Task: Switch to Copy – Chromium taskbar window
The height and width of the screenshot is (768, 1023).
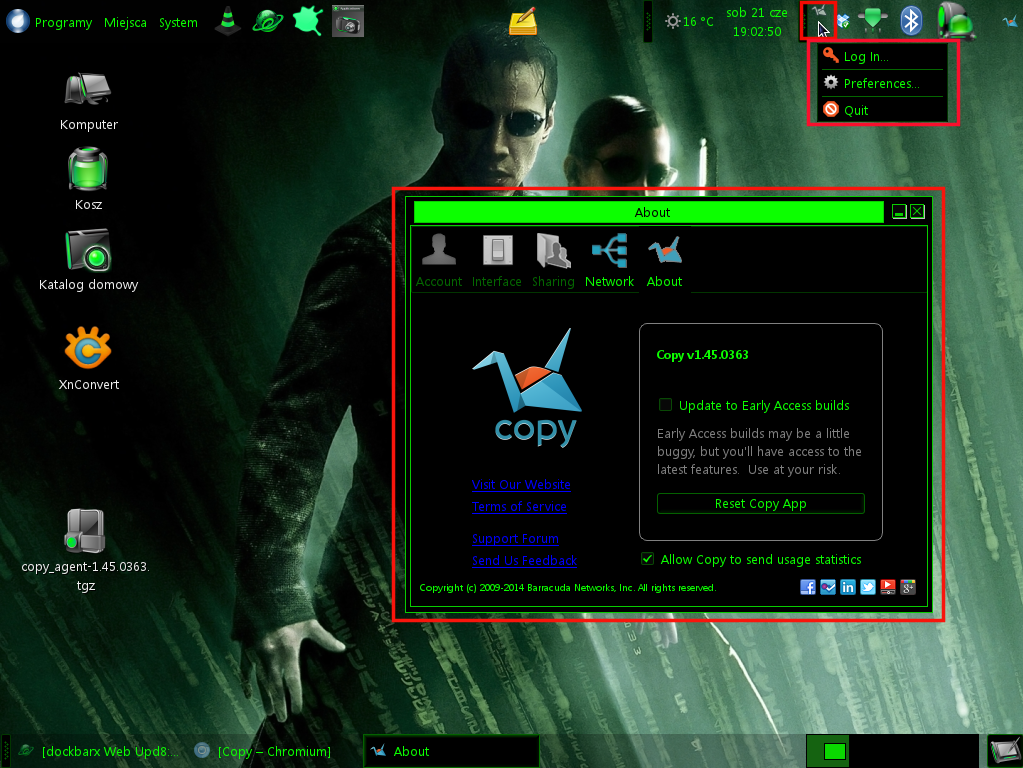Action: point(264,751)
